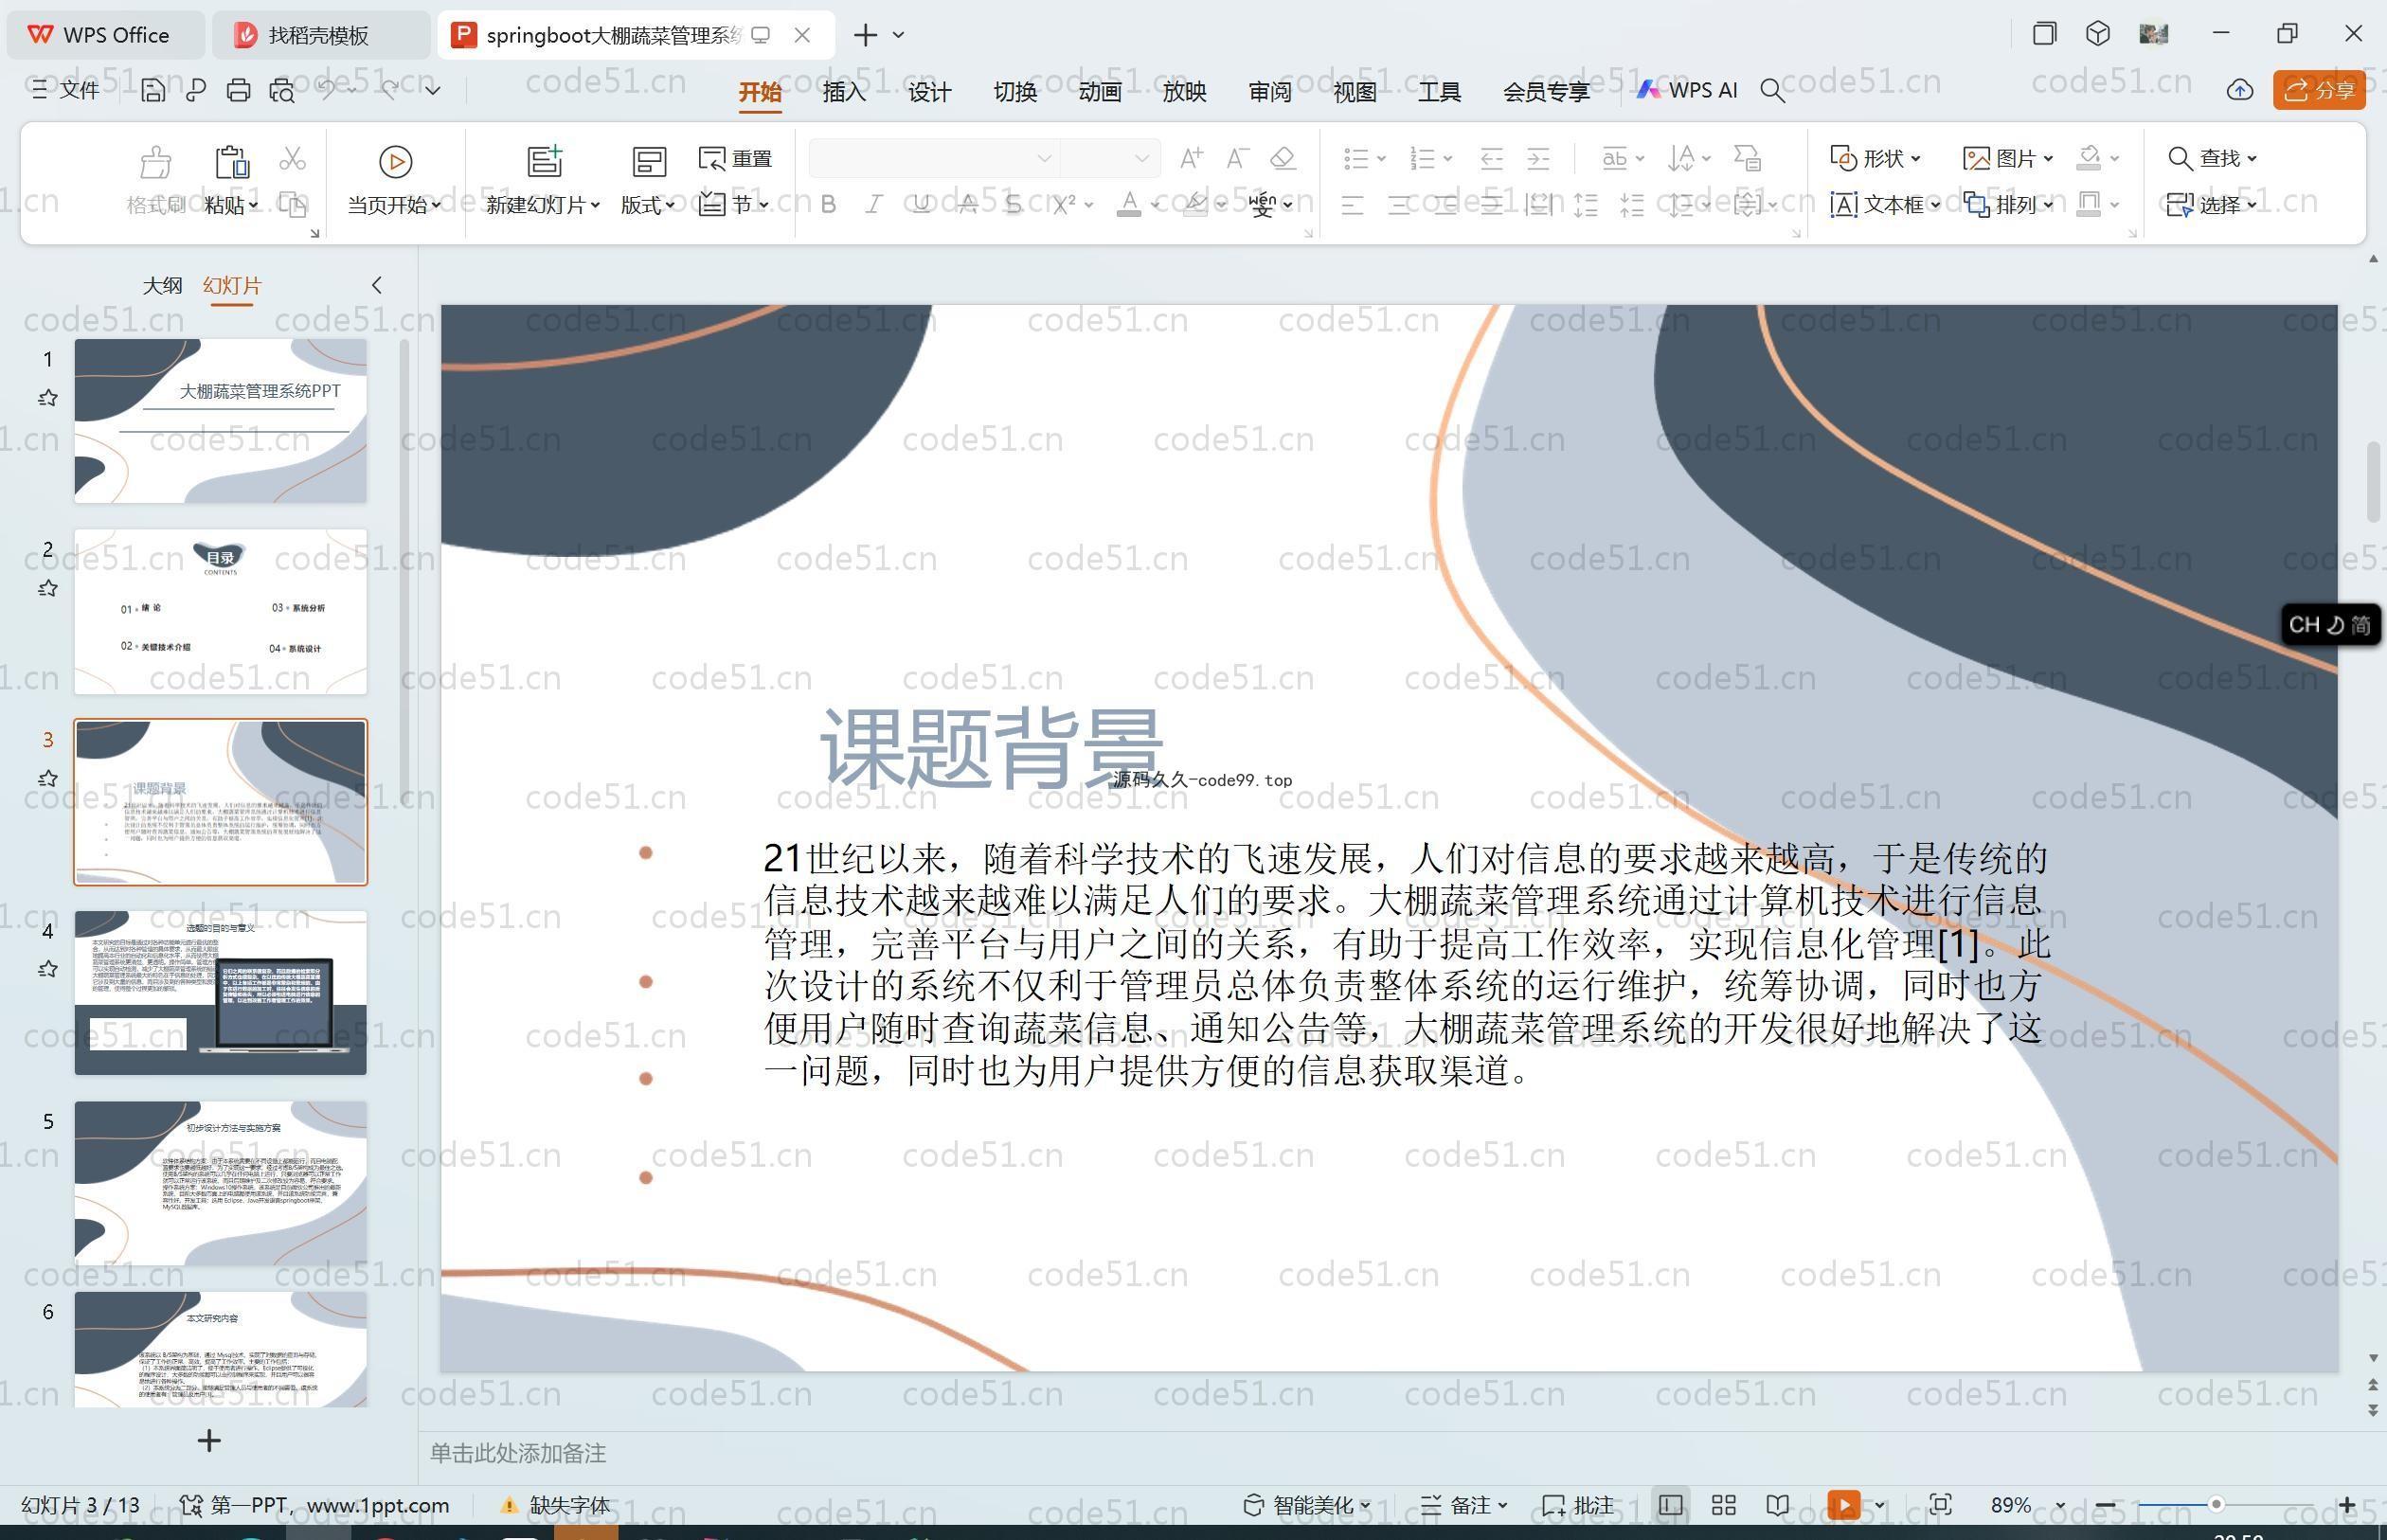Open the 文件 File menu

[x=66, y=90]
